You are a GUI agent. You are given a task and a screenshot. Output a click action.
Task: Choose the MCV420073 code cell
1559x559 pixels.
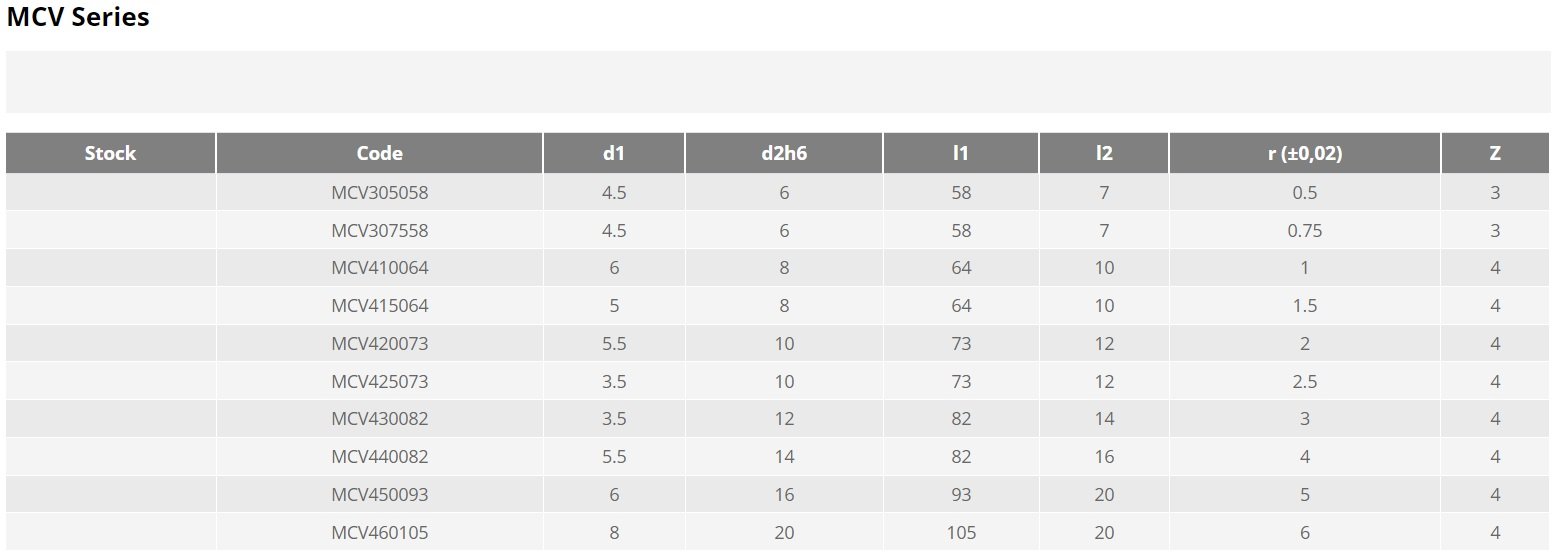pos(379,344)
